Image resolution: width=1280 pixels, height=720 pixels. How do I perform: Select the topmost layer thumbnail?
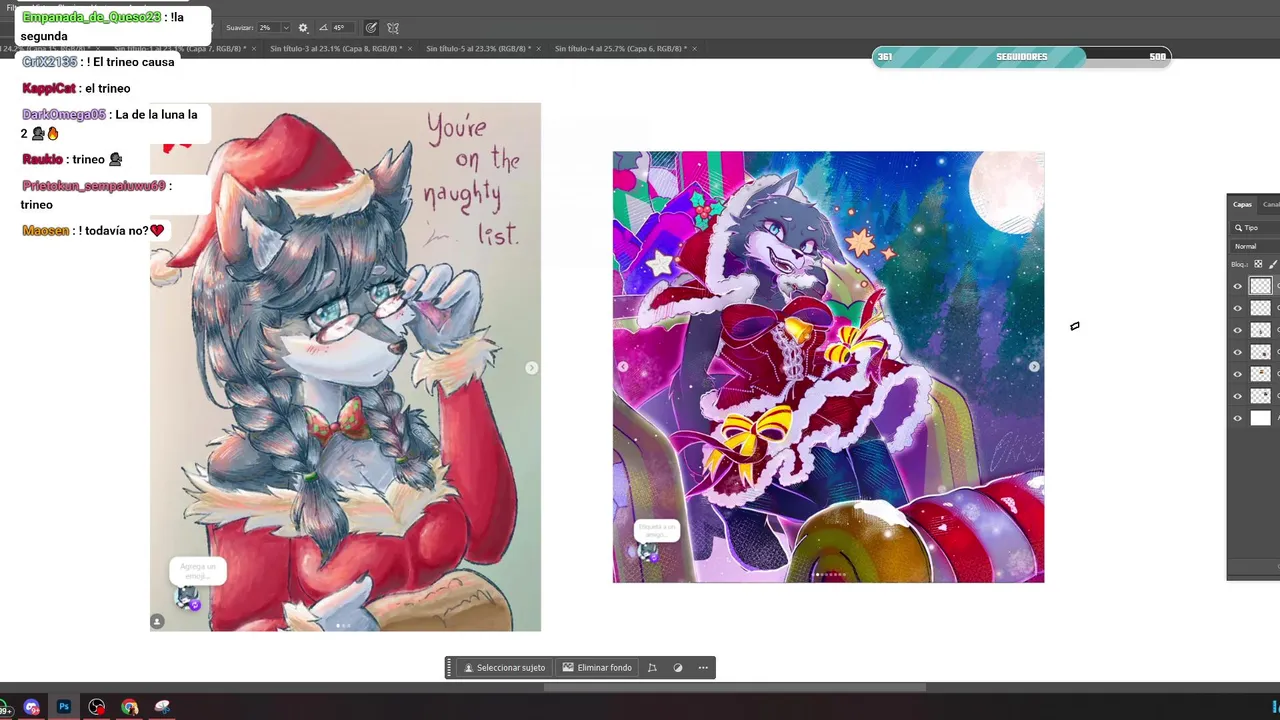point(1260,286)
